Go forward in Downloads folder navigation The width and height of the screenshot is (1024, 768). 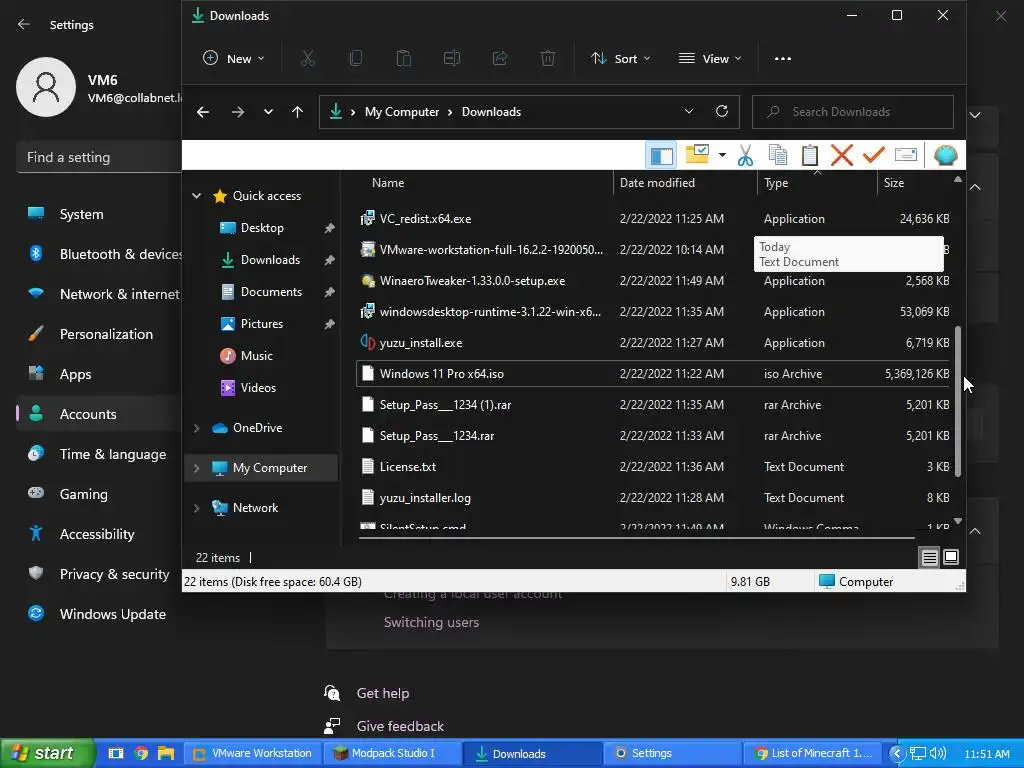click(238, 112)
